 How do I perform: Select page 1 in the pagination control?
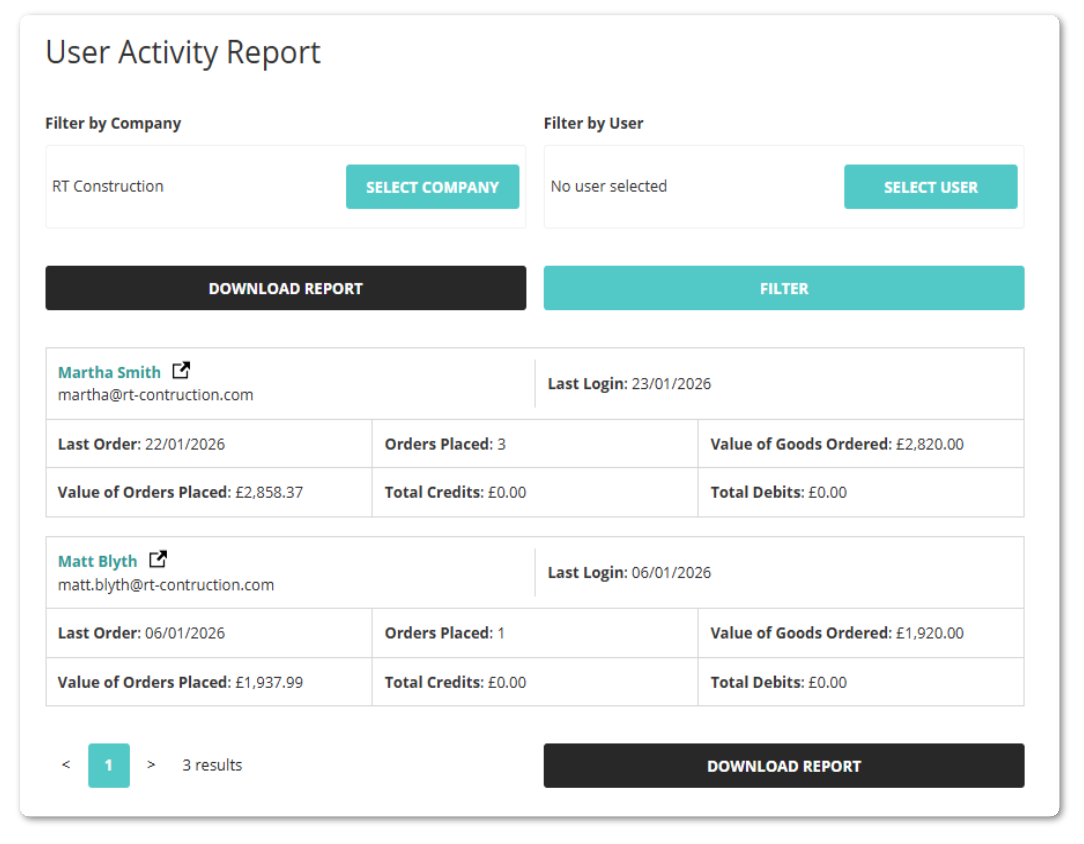click(108, 765)
